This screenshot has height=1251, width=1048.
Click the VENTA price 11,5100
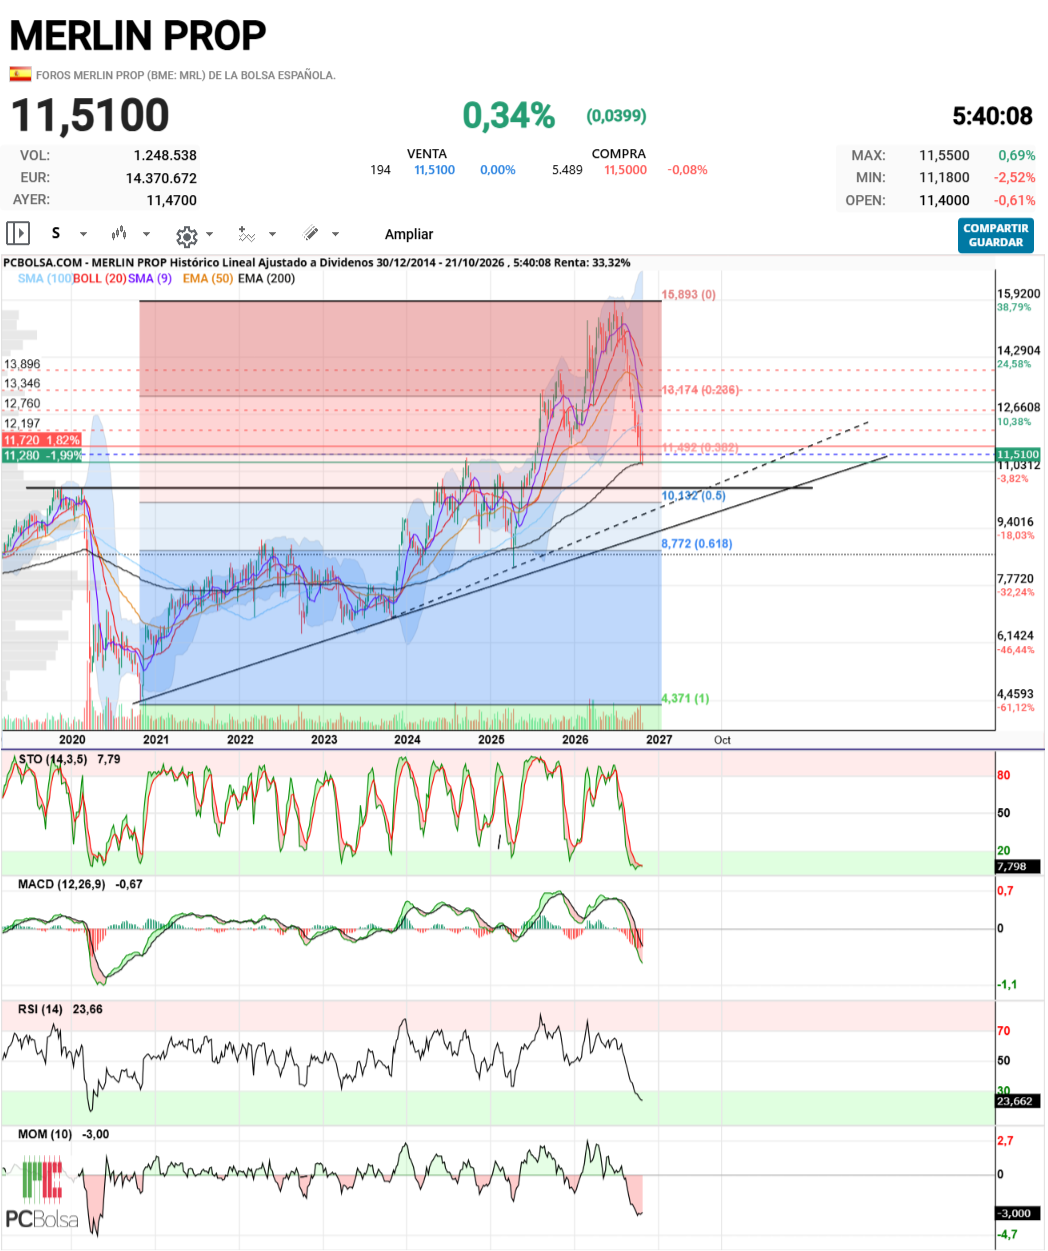pos(434,170)
